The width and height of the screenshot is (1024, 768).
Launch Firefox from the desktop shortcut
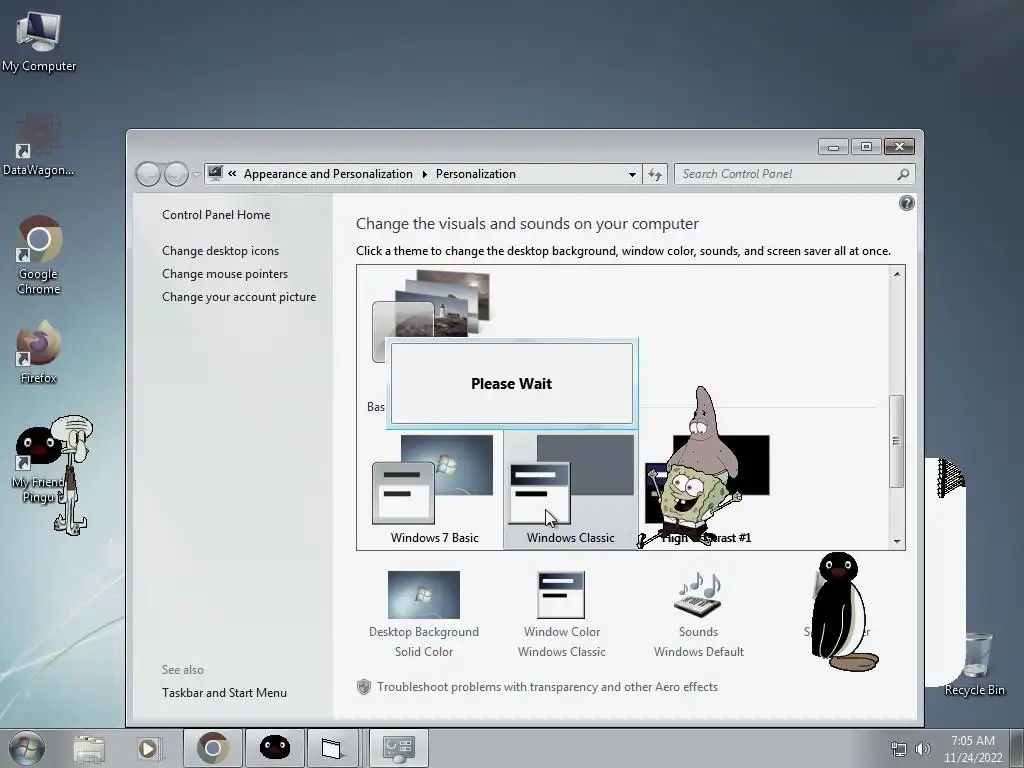coord(39,351)
